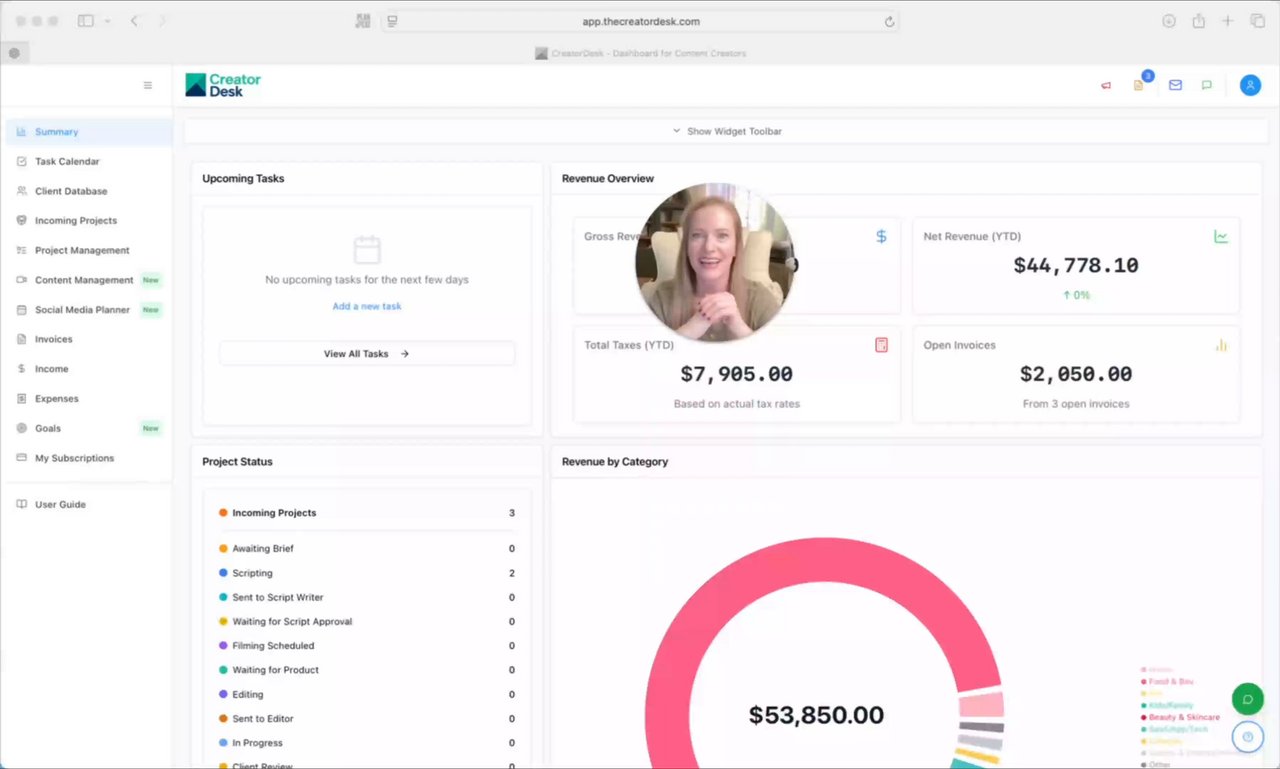
Task: Select the Sent to Editor row
Action: tap(367, 719)
